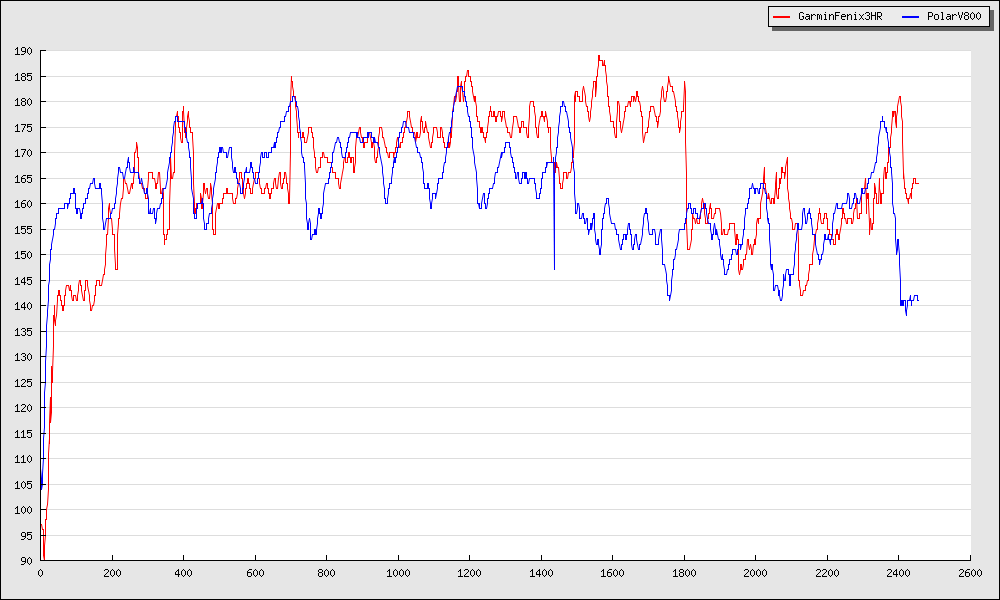Click the 2400 tick label on x-axis
The image size is (1000, 600).
tap(899, 574)
